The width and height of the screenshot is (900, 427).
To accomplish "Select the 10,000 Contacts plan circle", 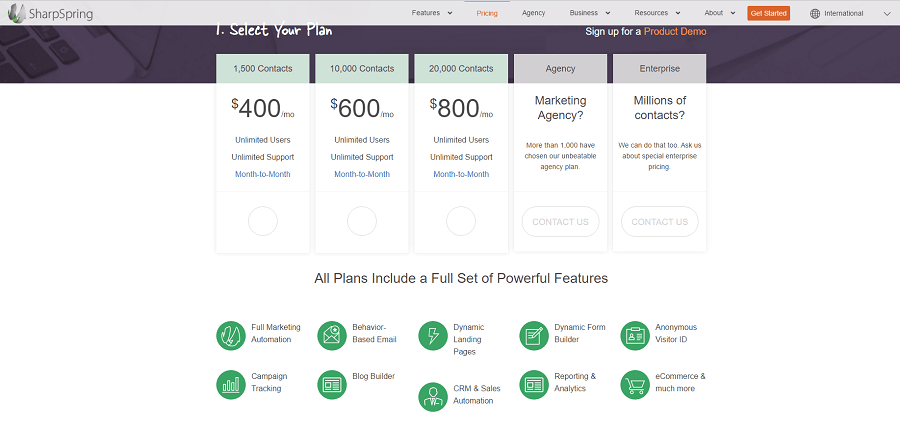I will coord(361,221).
